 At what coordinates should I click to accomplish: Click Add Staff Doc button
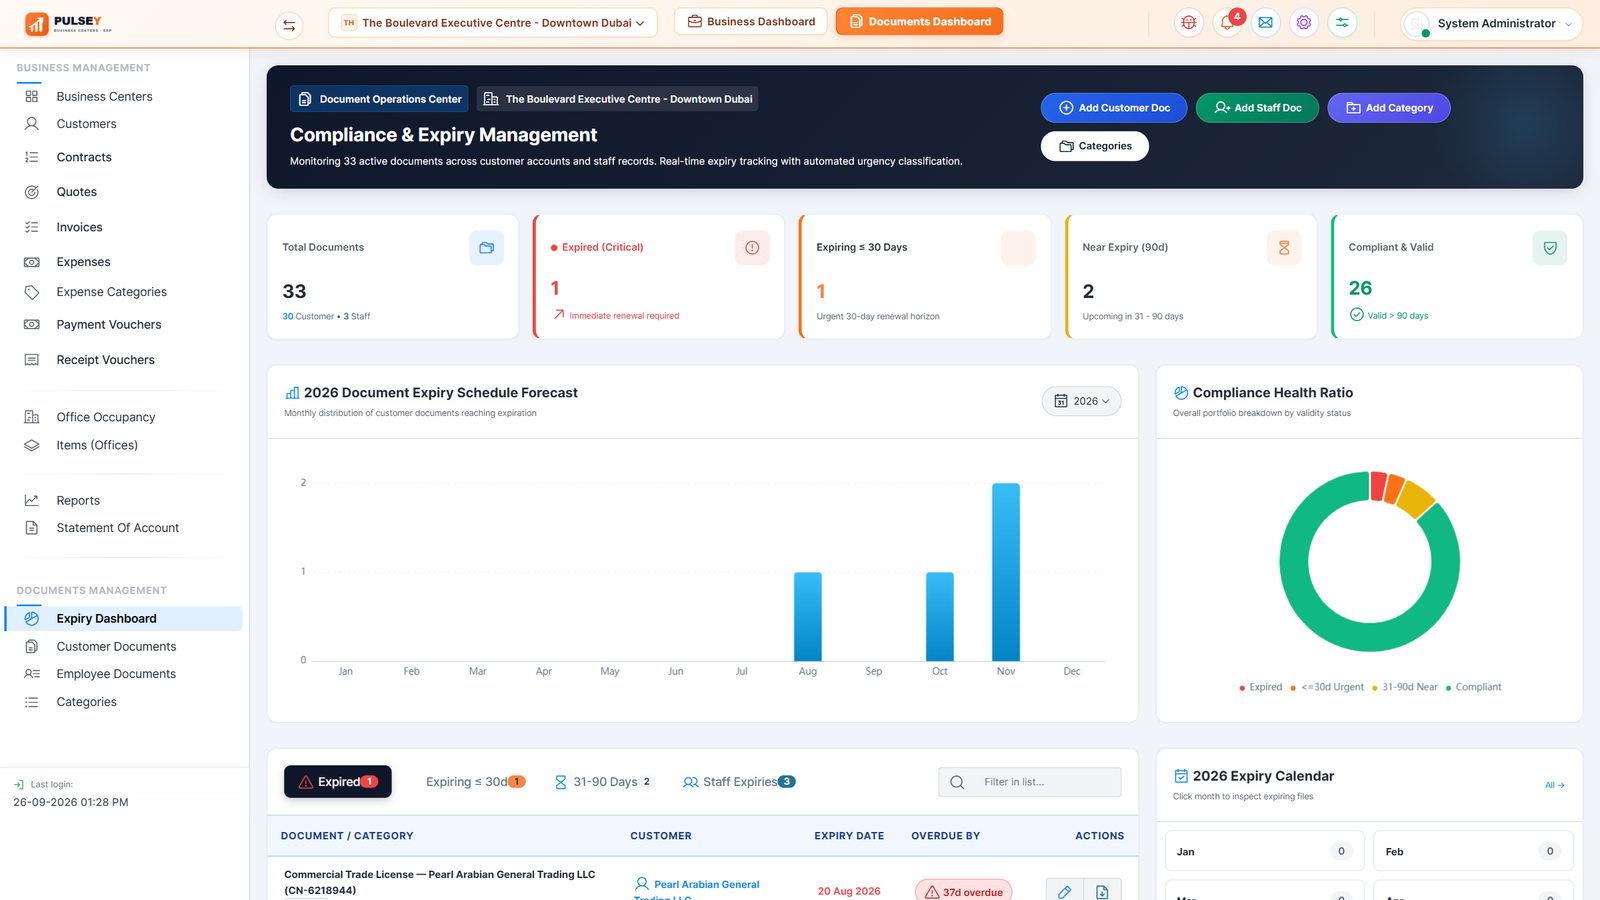click(x=1257, y=108)
